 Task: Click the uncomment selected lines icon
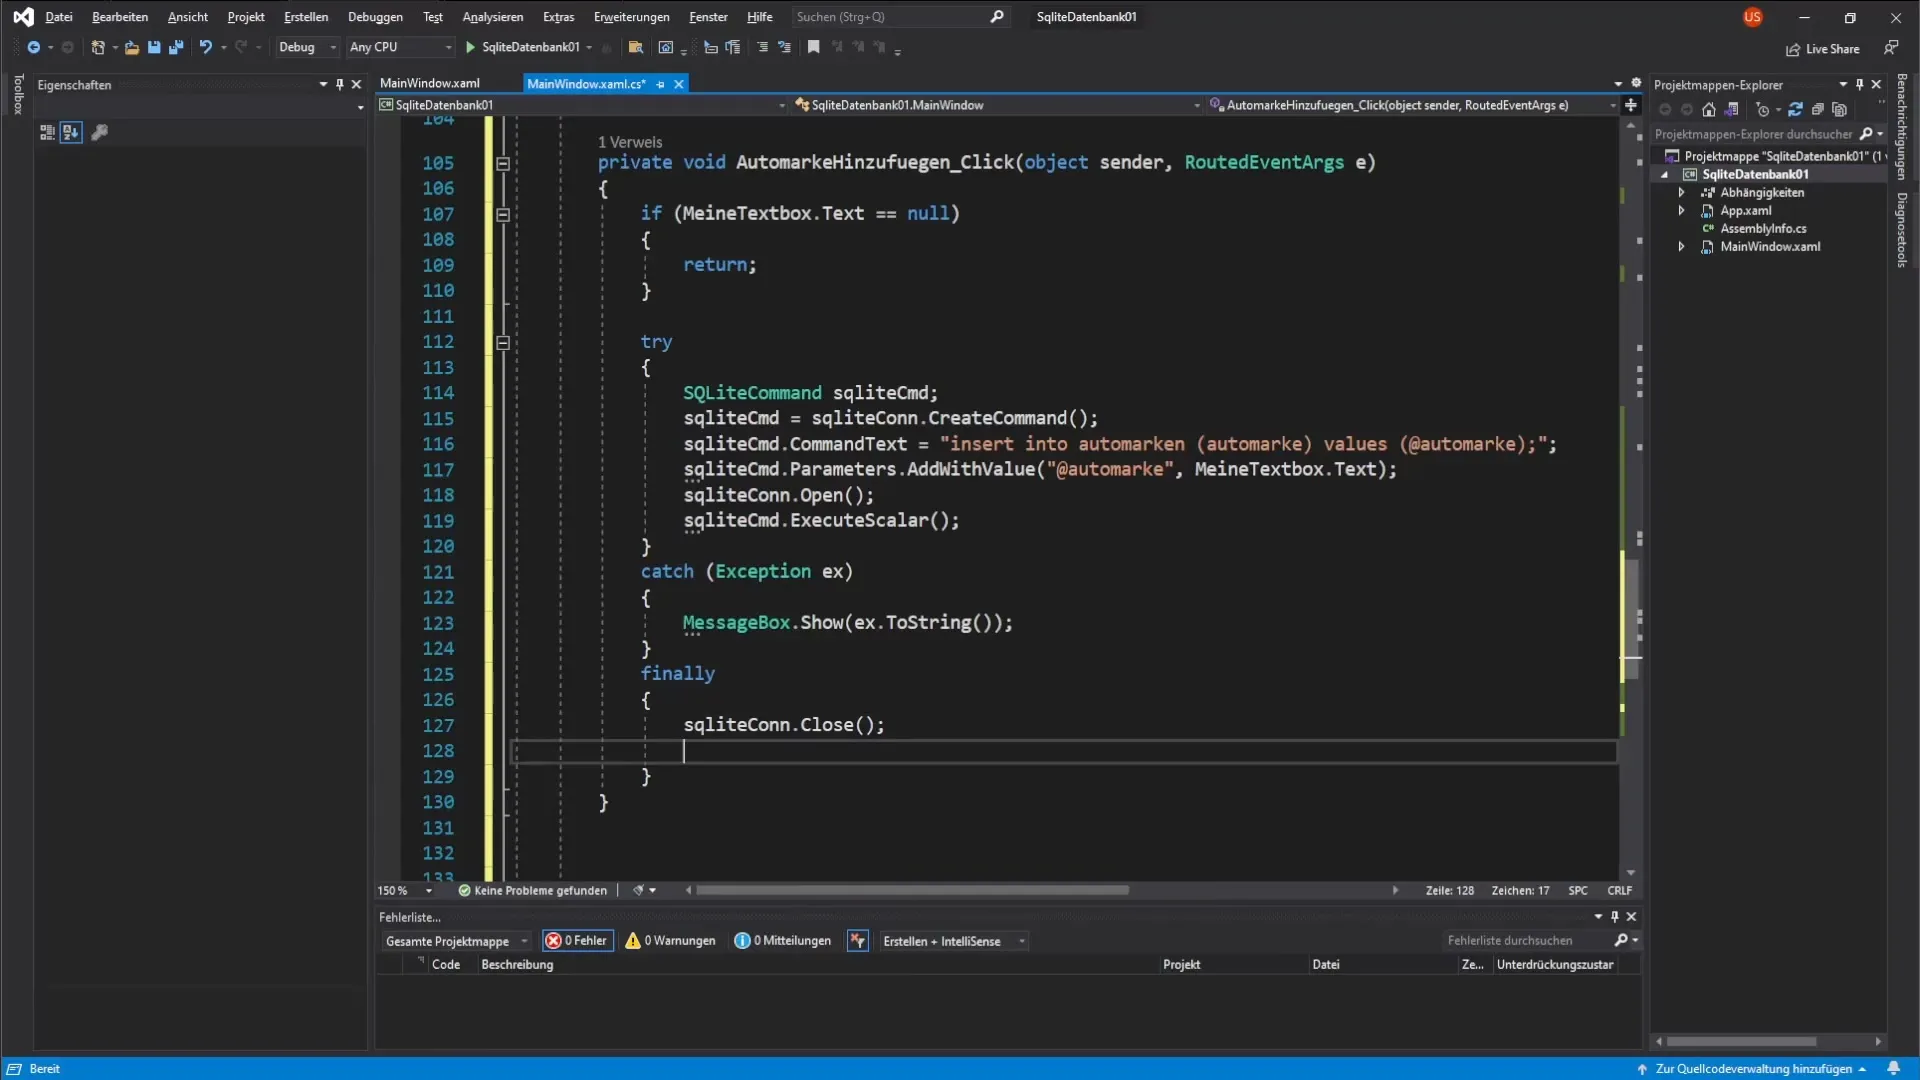pyautogui.click(x=785, y=47)
